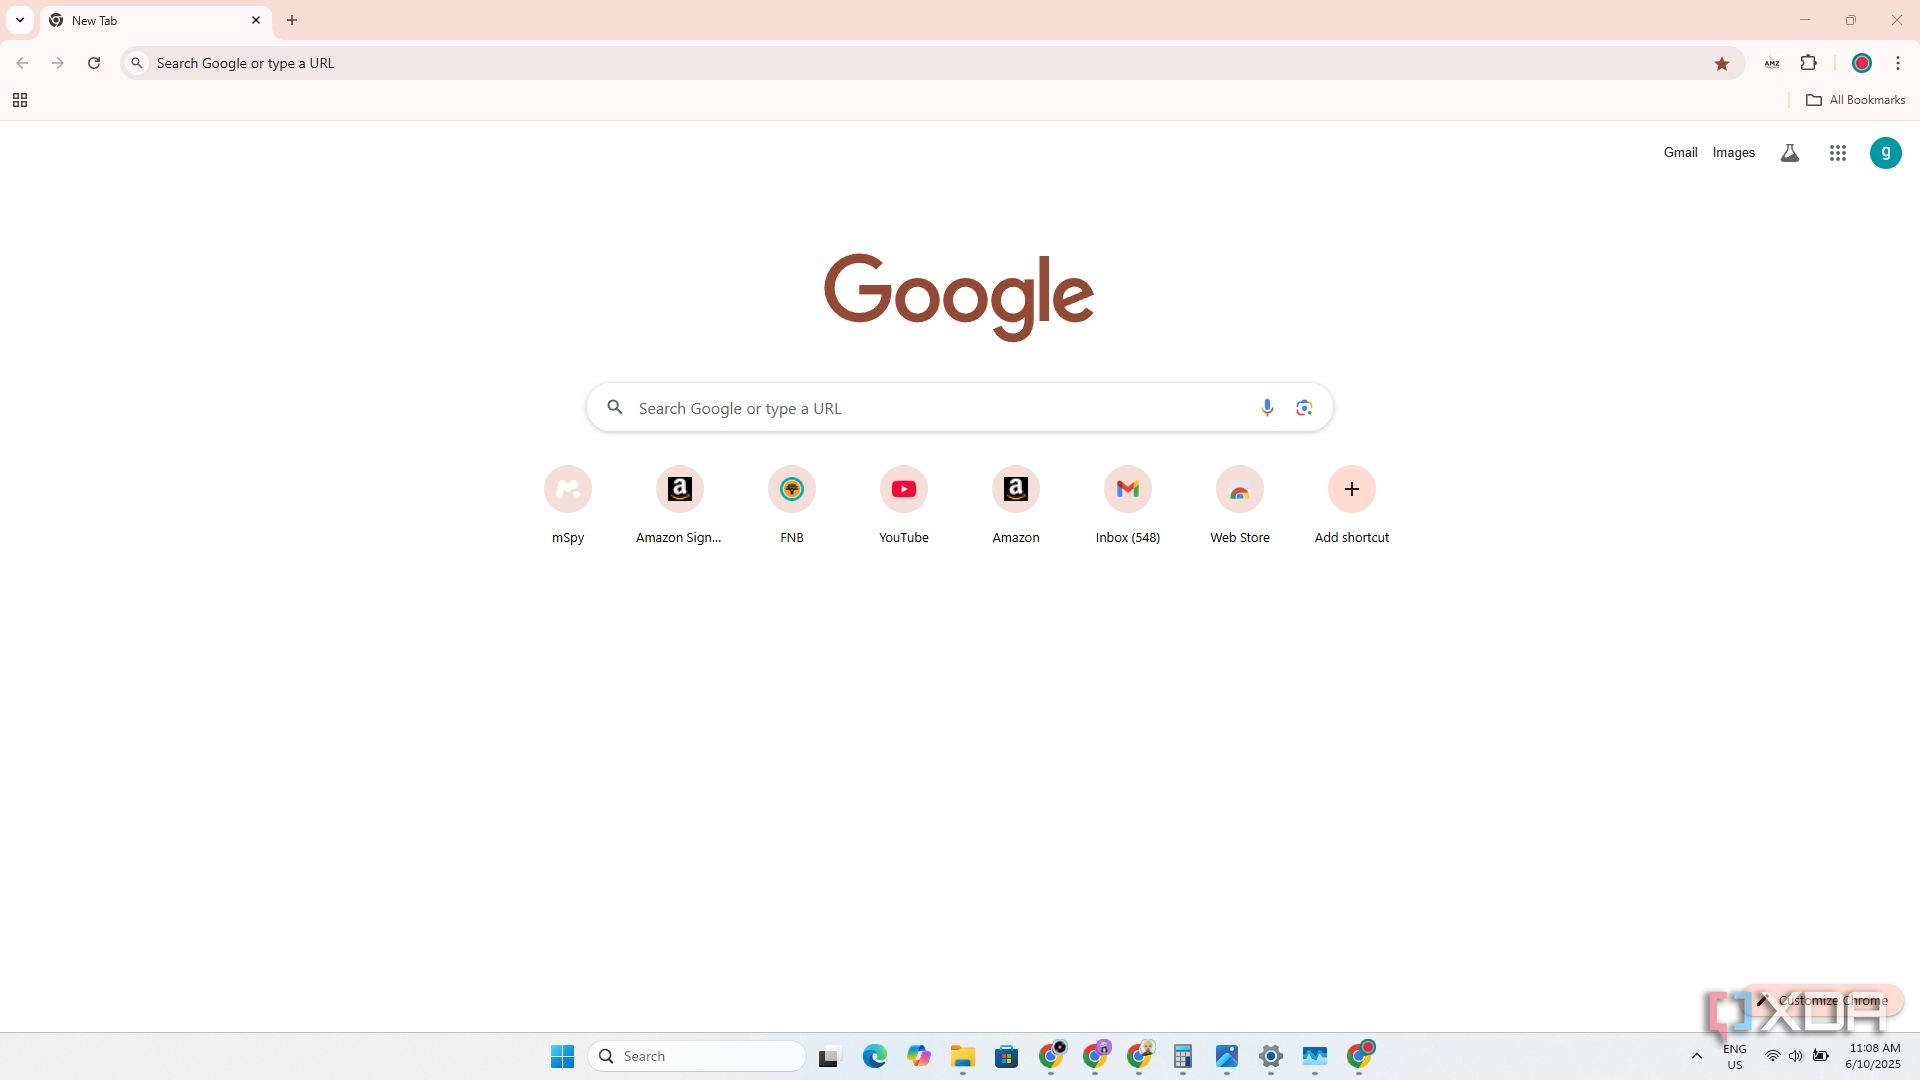The height and width of the screenshot is (1080, 1920).
Task: Open the Amazon shortcut
Action: click(1016, 505)
